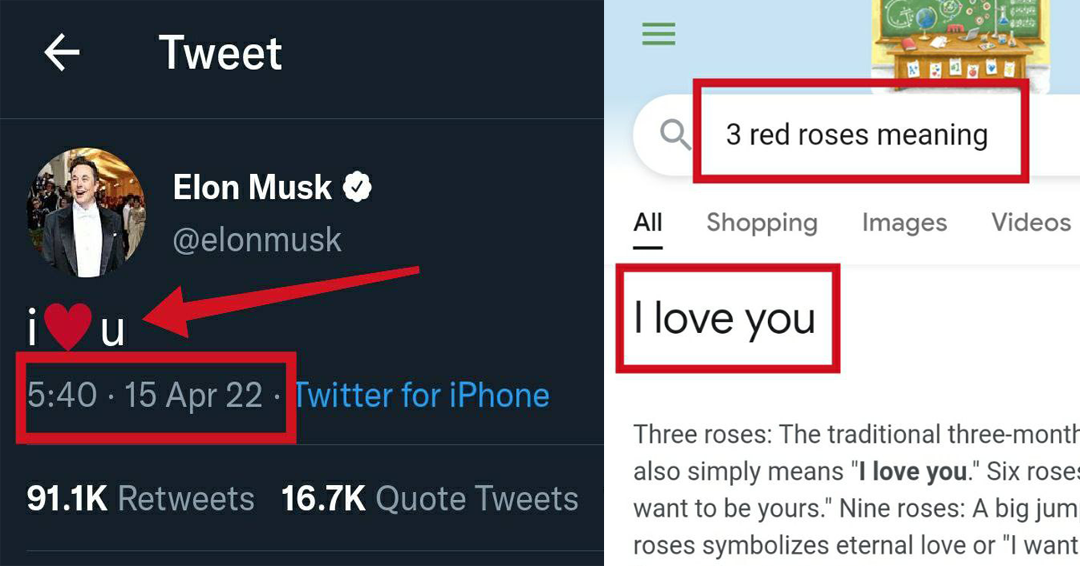Click the 'I love you' answer heading

725,319
